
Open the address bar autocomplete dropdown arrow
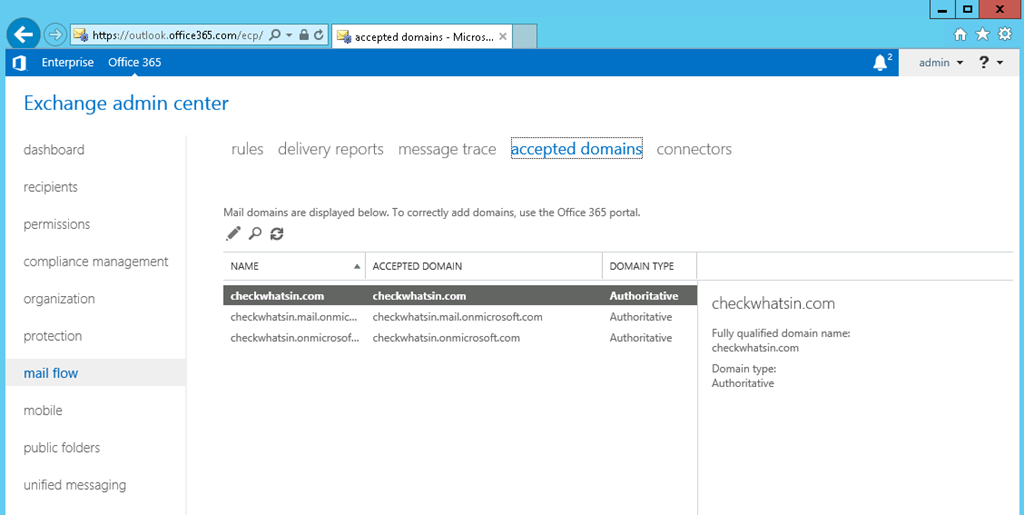click(289, 35)
